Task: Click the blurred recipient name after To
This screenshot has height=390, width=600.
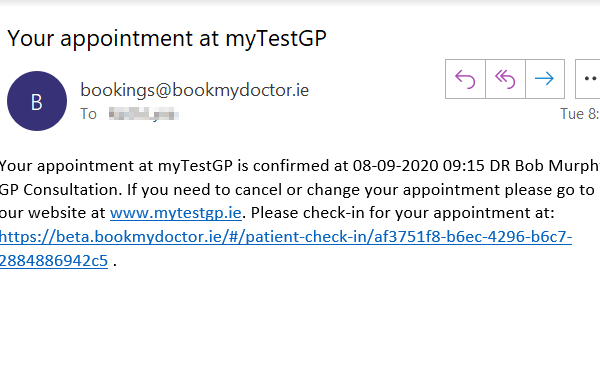Action: [143, 114]
